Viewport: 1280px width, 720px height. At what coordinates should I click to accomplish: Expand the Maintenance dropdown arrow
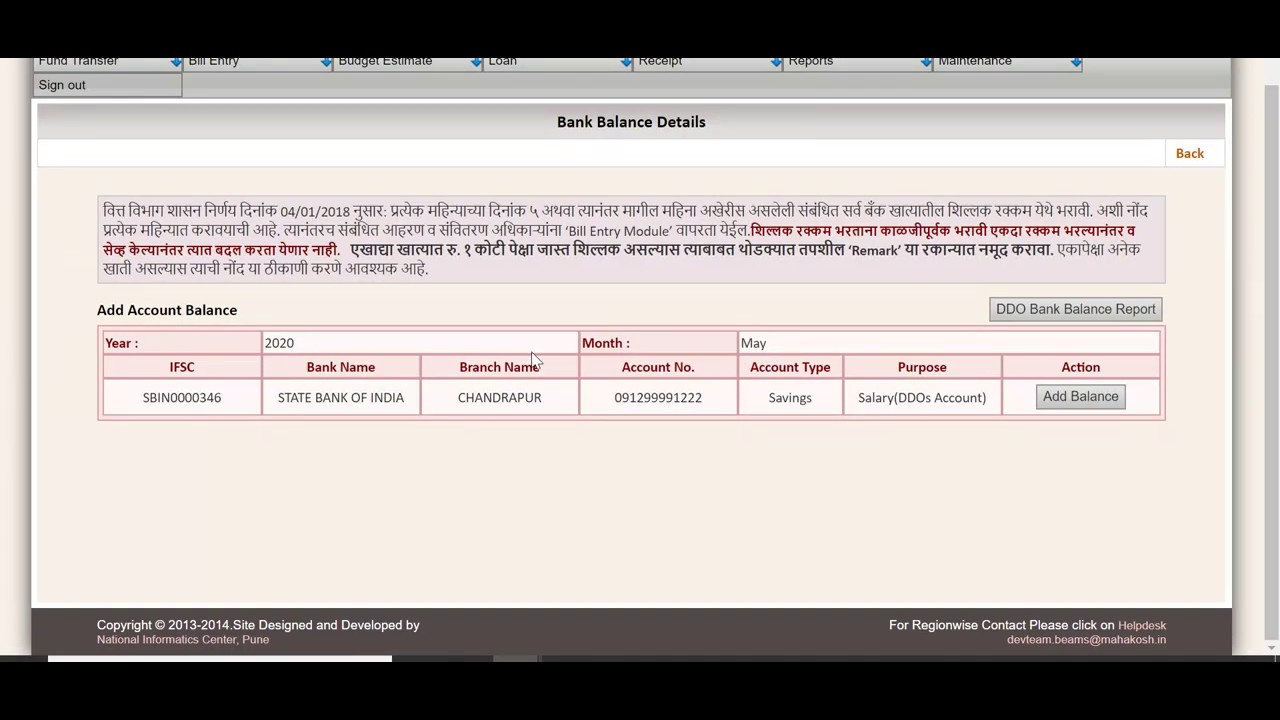[x=1076, y=63]
